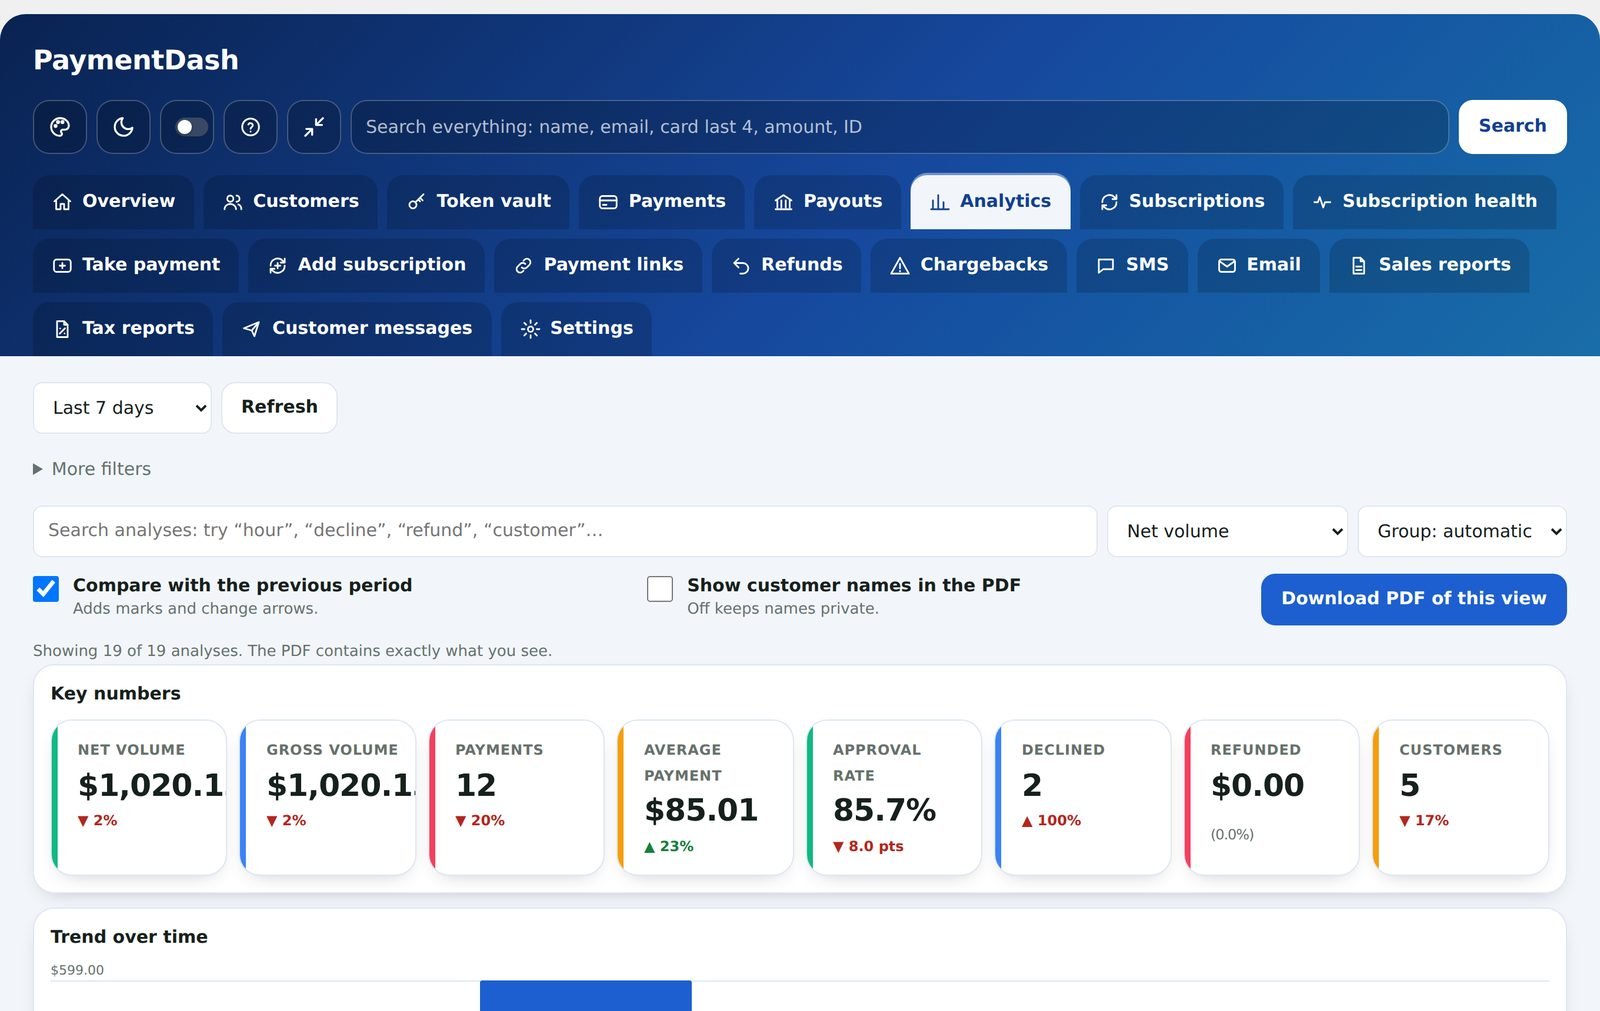Viewport: 1600px width, 1011px height.
Task: Click the house icon on the Overview tab
Action: click(x=62, y=202)
